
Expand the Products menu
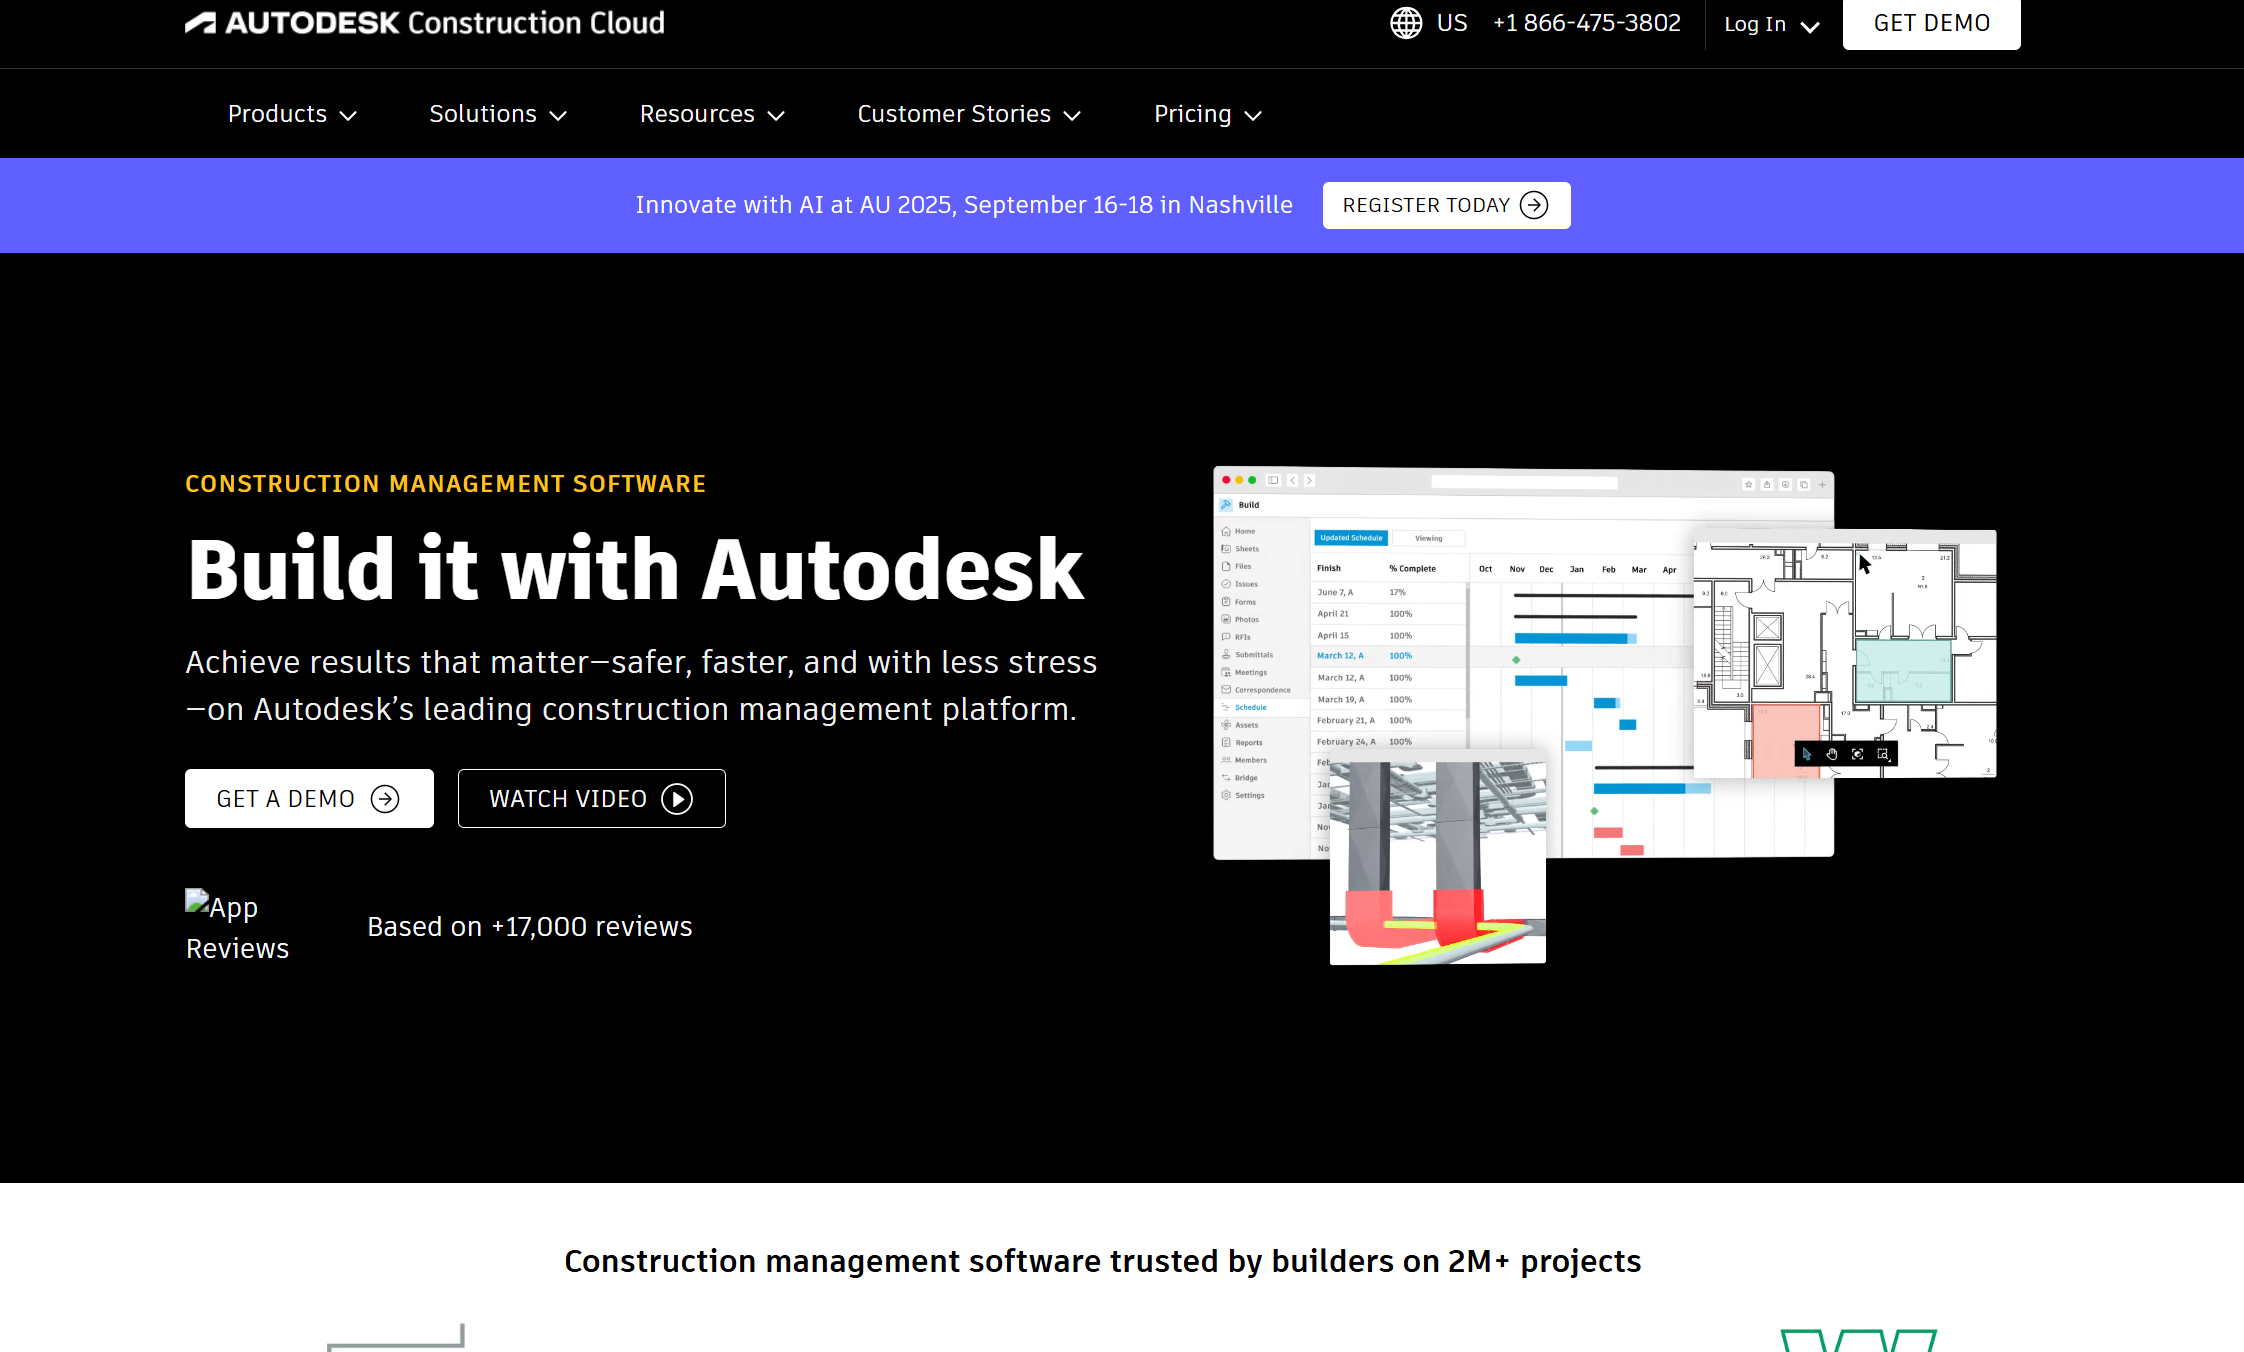coord(292,114)
